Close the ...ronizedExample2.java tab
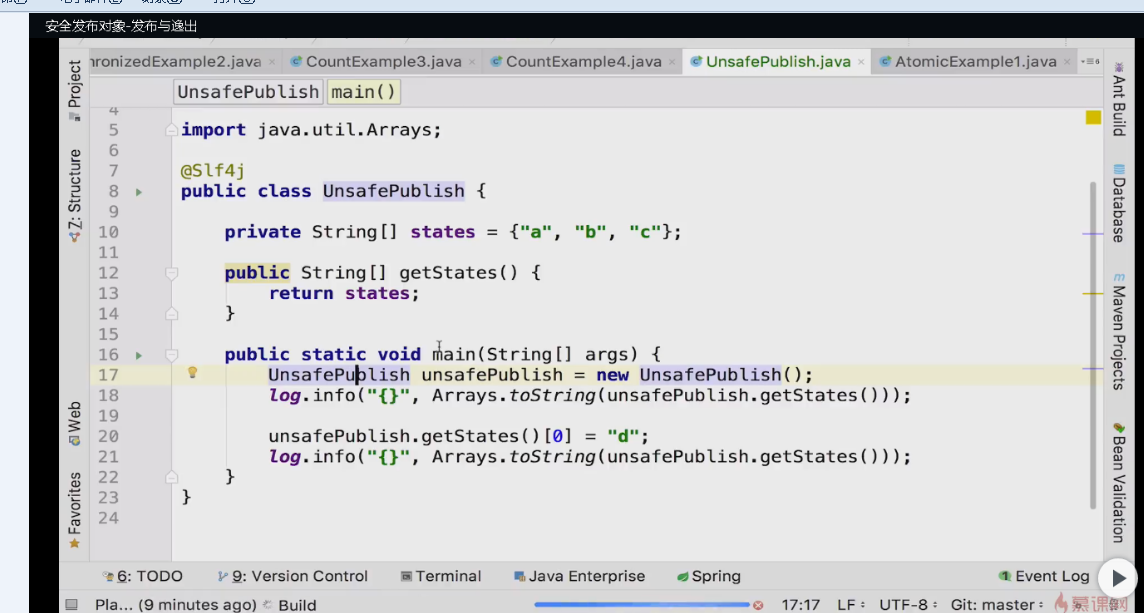This screenshot has width=1144, height=613. (272, 63)
